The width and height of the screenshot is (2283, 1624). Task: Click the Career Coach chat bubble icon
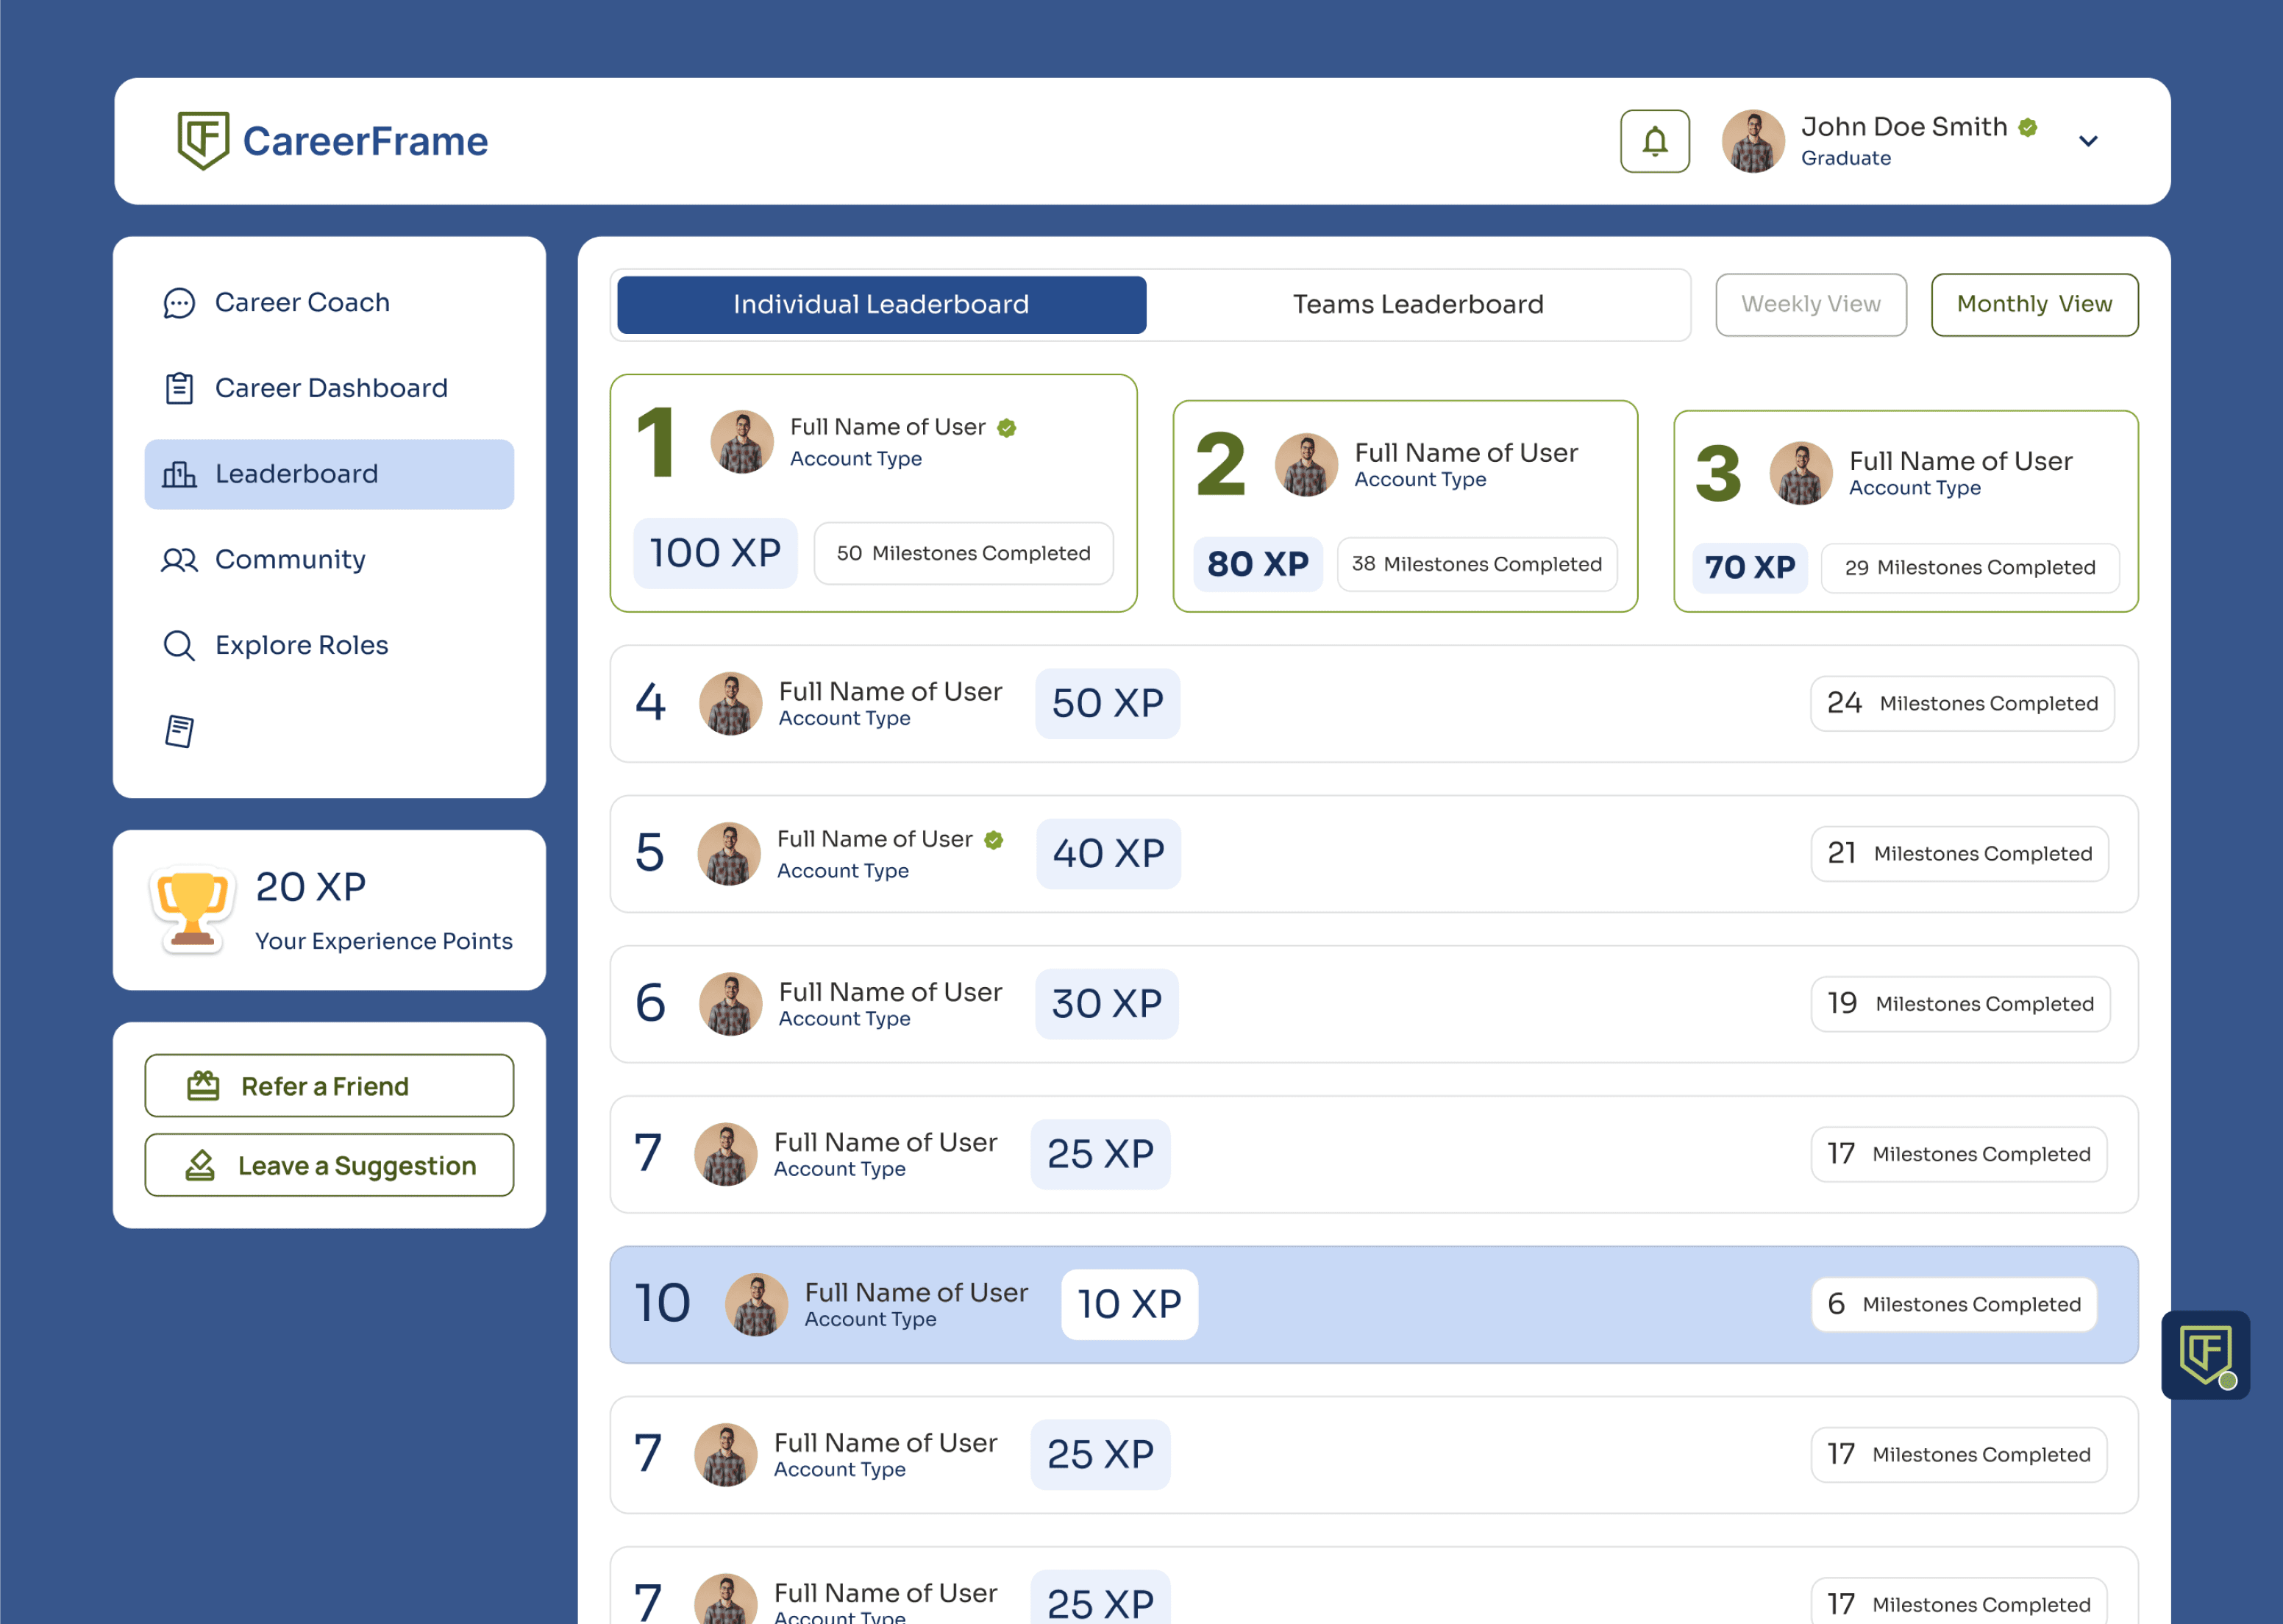pyautogui.click(x=179, y=303)
